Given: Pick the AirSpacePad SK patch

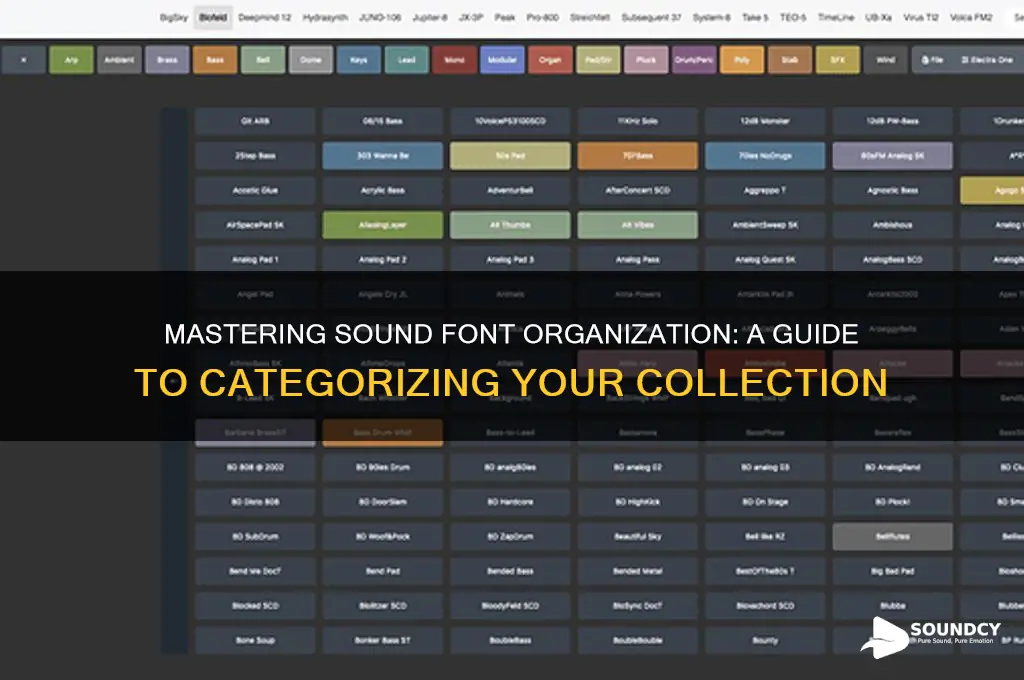Looking at the screenshot, I should pyautogui.click(x=255, y=225).
